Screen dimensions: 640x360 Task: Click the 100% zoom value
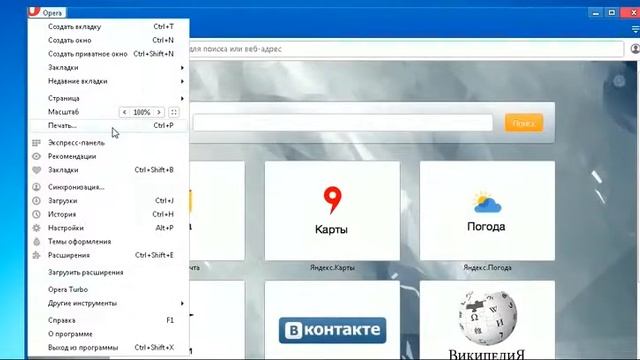(142, 112)
